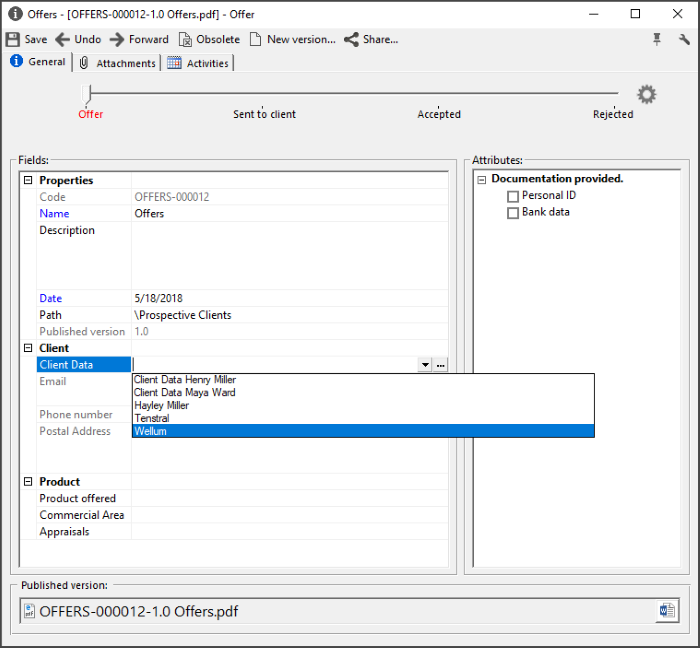
Task: Click the Offer workflow stage marker
Action: [88, 94]
